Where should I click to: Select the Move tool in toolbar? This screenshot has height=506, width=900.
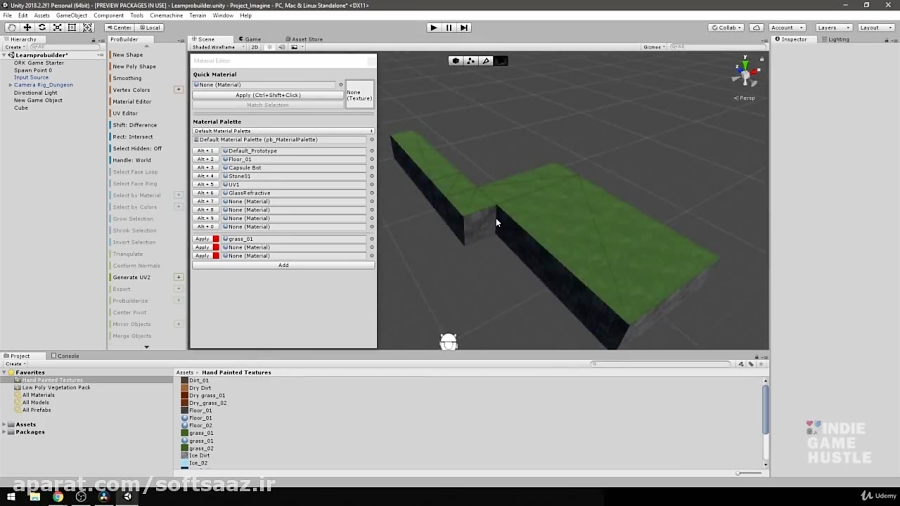coord(27,28)
